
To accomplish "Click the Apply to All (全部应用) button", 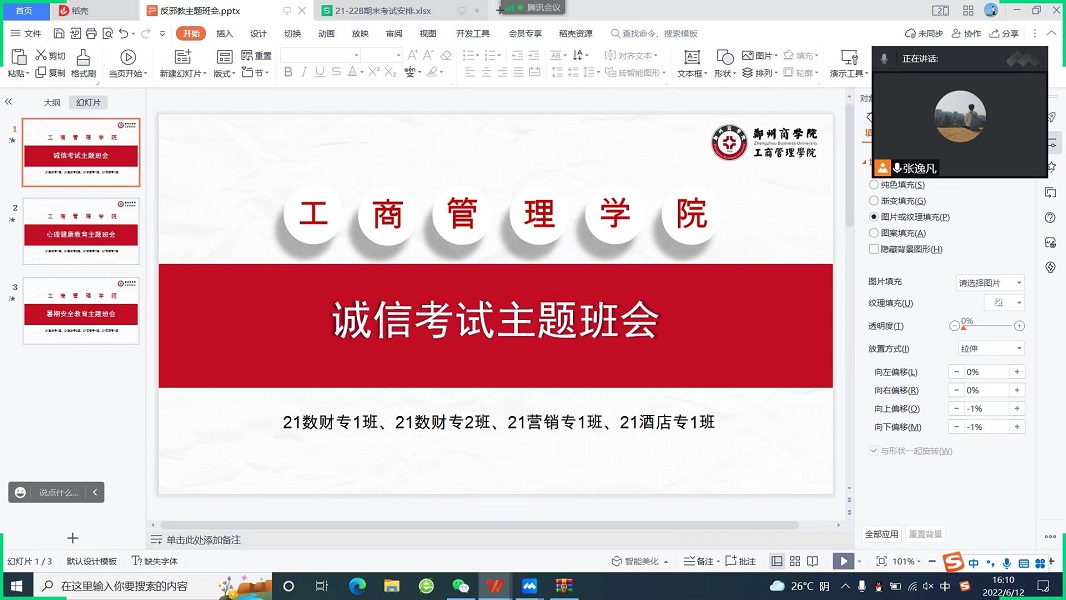I will tap(881, 534).
